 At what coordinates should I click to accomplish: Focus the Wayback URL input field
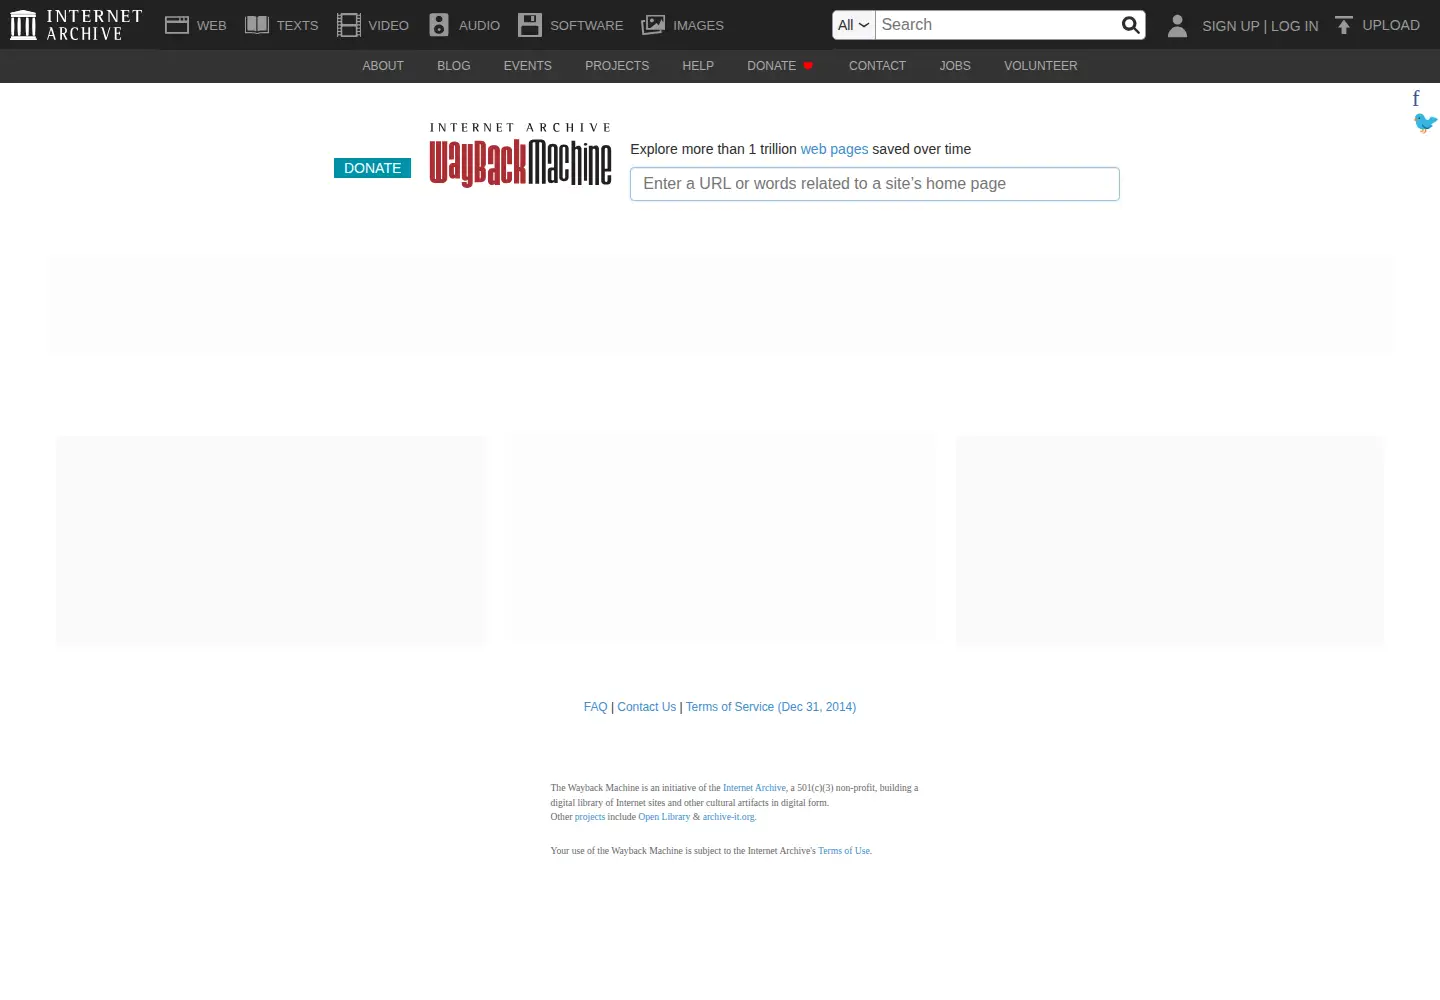coord(874,184)
